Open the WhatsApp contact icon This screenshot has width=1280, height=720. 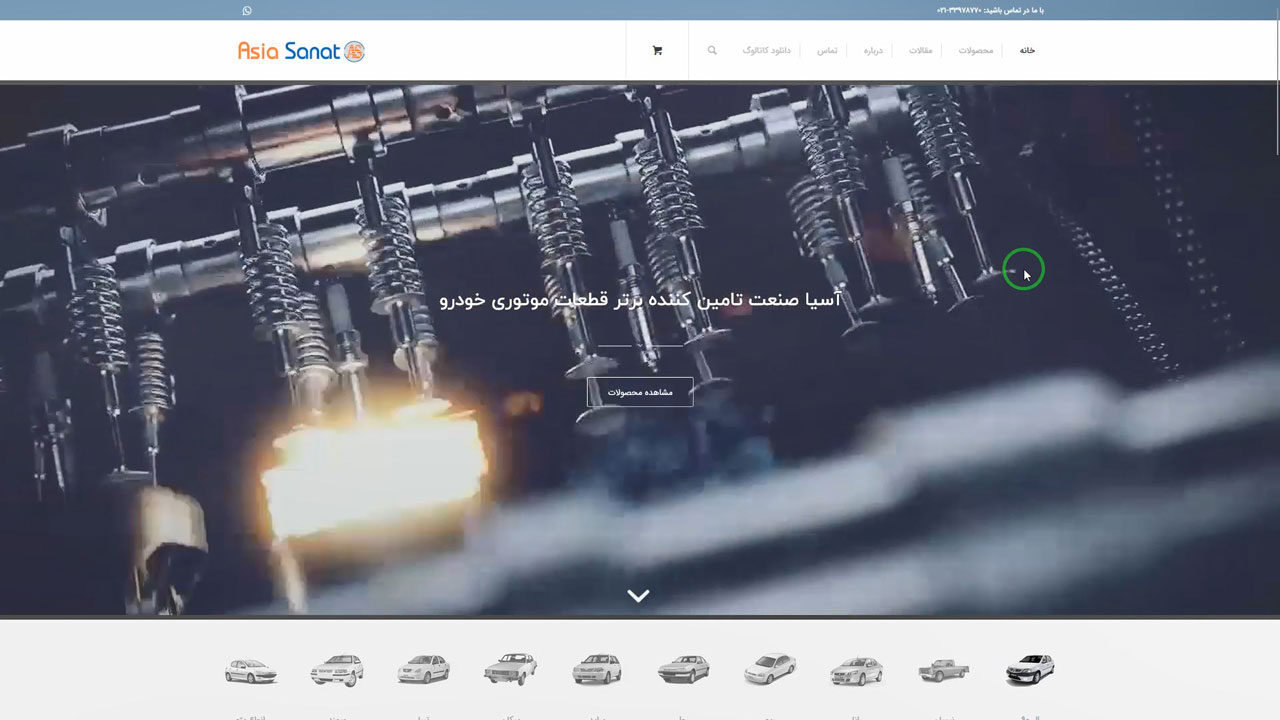(247, 11)
